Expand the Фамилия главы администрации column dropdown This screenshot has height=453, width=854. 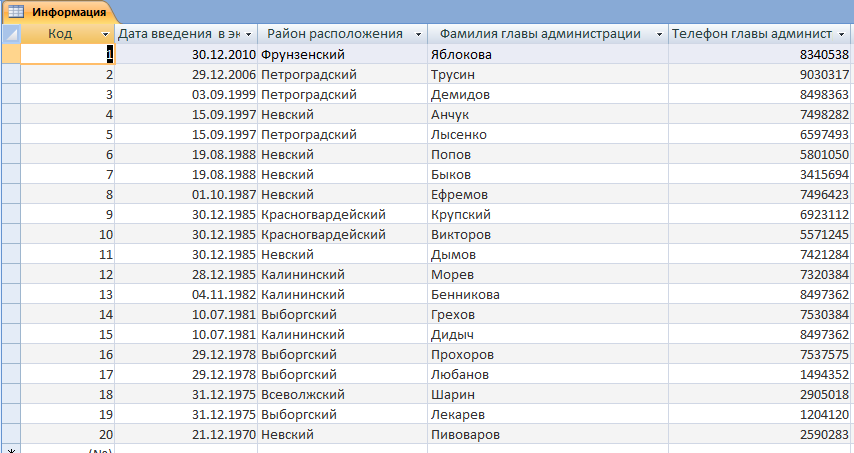tap(659, 34)
